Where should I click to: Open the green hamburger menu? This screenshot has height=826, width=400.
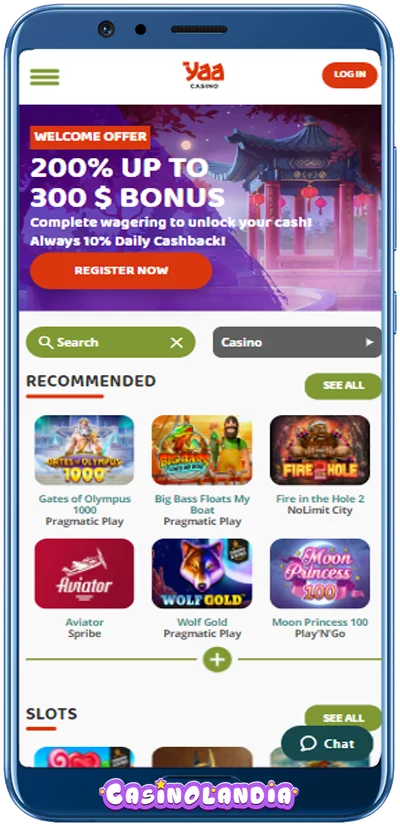44,77
